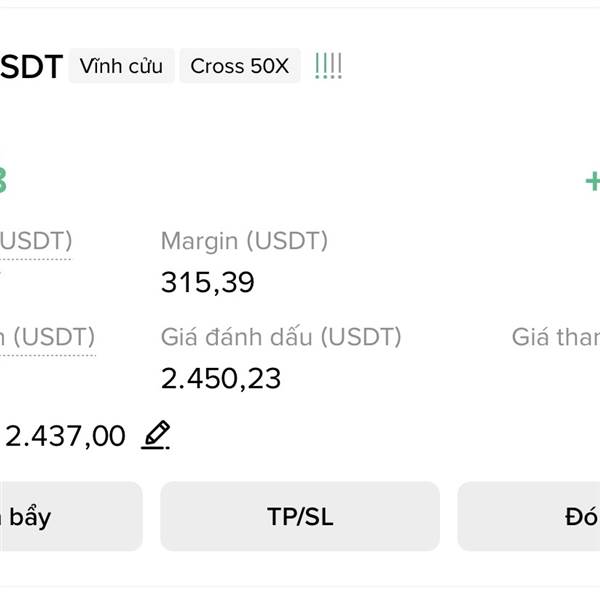
Task: Click the dotted-underlined (USDT) label beside Giá đánh dấu
Action: [x=47, y=337]
